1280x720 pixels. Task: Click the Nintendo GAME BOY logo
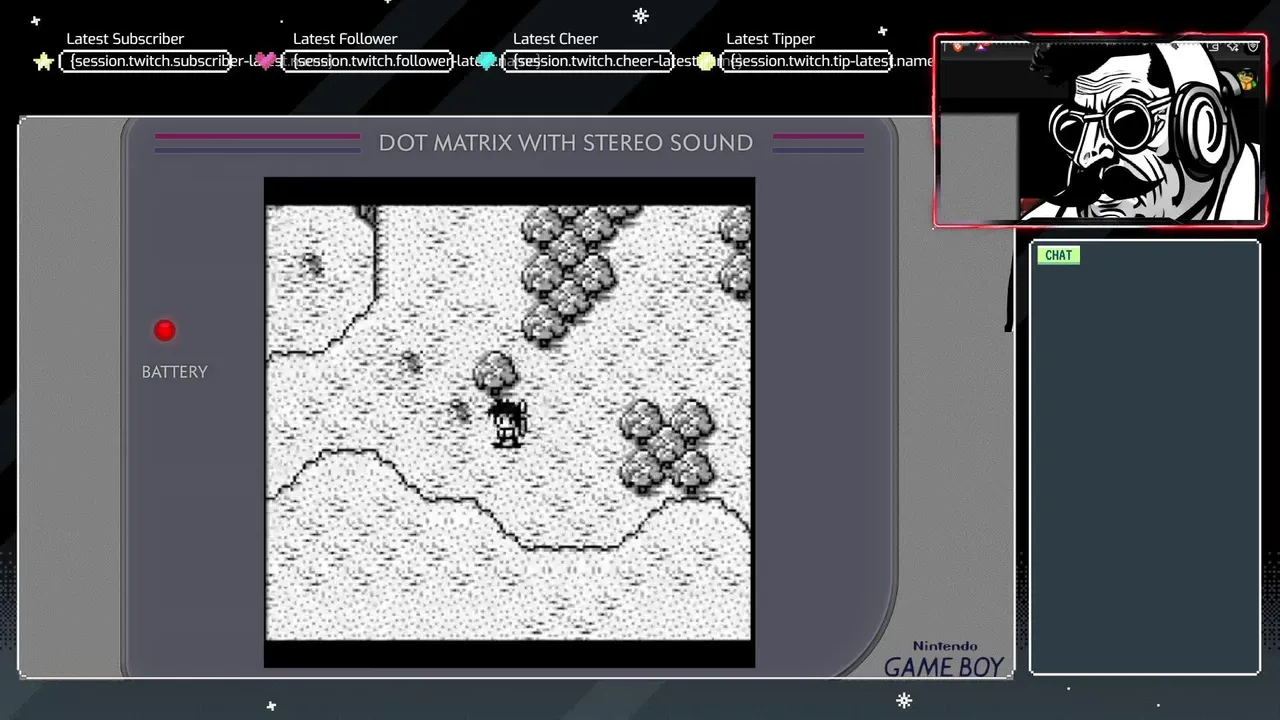pyautogui.click(x=944, y=660)
